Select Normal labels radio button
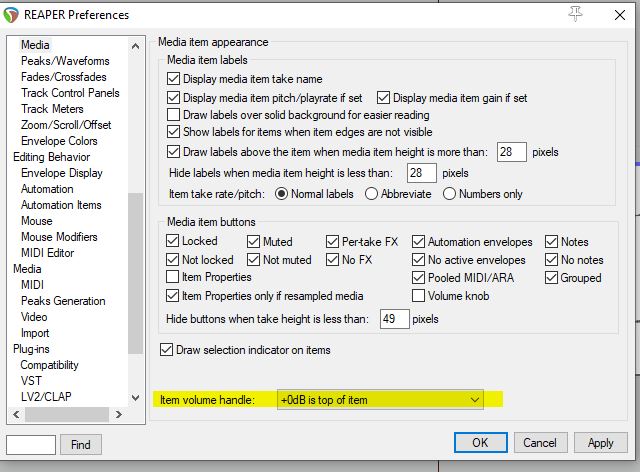The height and width of the screenshot is (472, 640). pos(281,194)
